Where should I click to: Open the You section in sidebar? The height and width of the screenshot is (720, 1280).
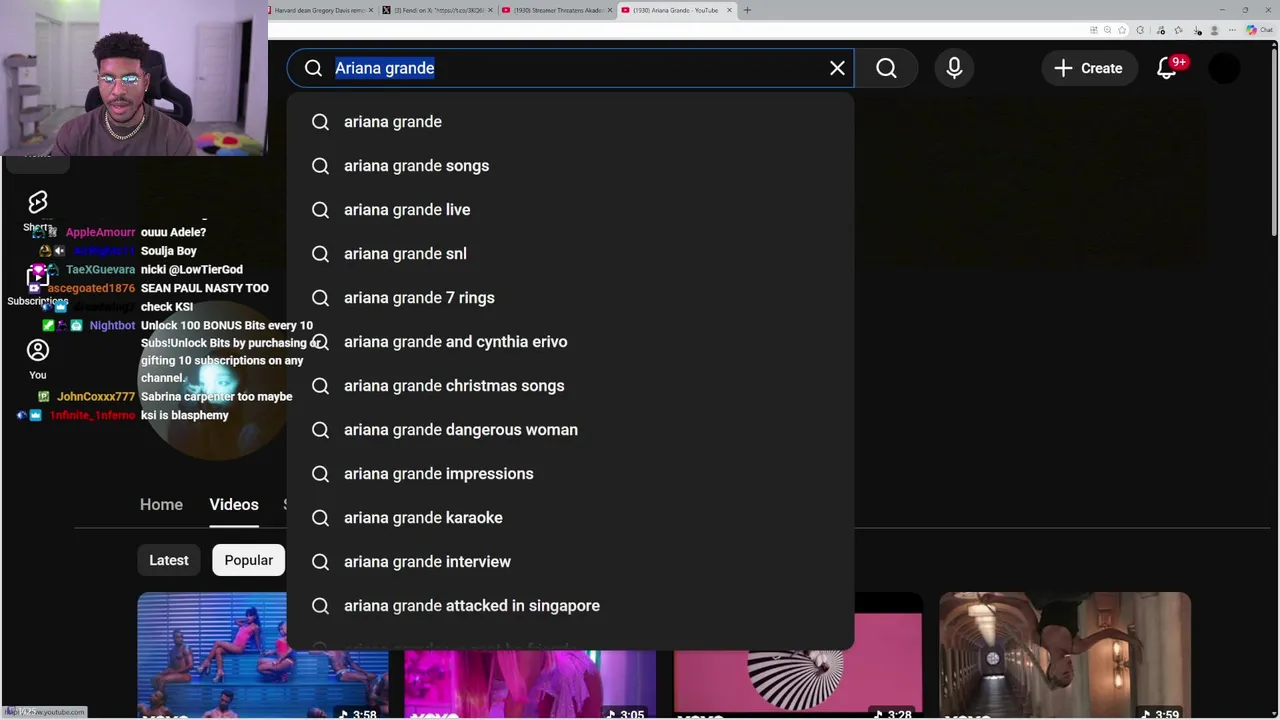point(38,359)
